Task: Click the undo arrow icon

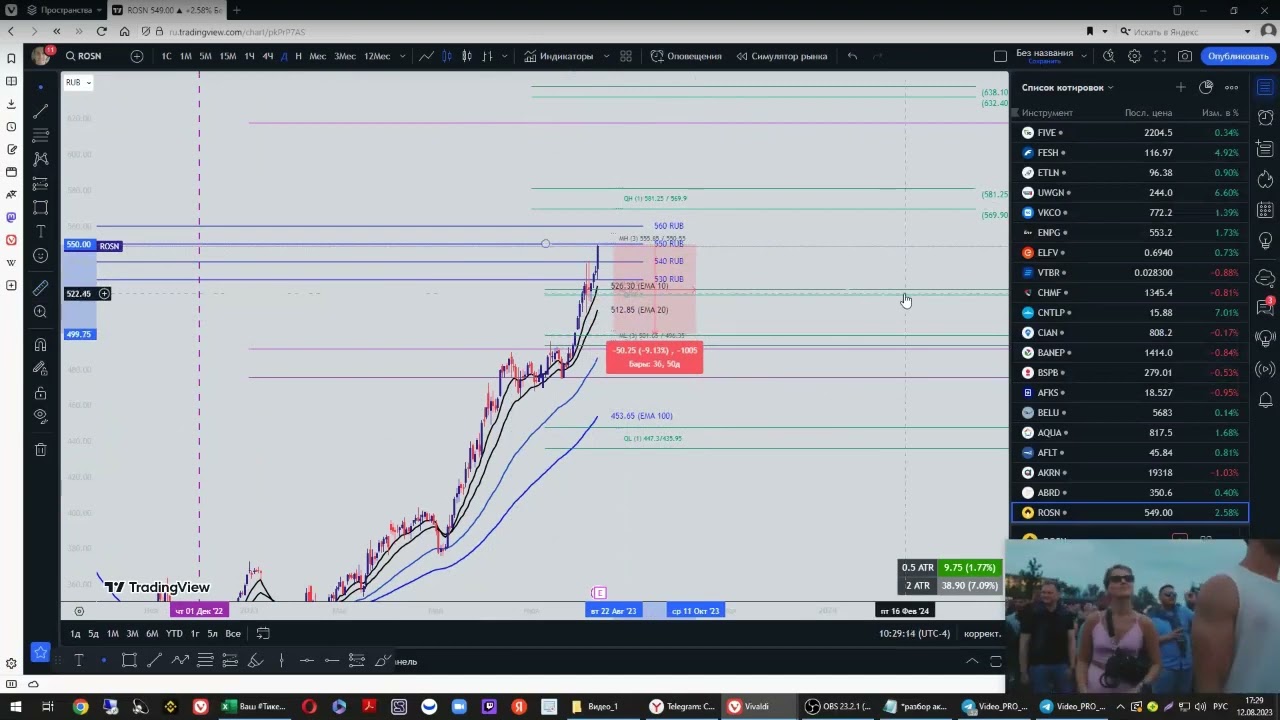Action: point(852,56)
